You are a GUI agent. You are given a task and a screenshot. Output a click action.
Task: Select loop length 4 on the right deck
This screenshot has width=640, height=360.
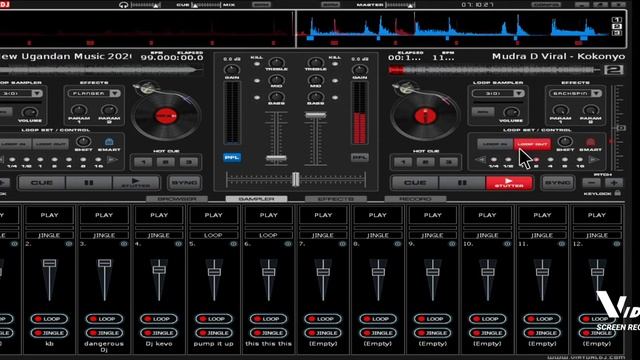[x=551, y=160]
